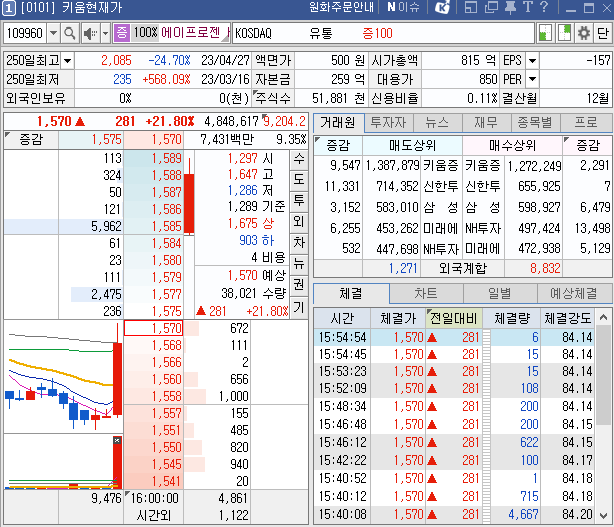The width and height of the screenshot is (614, 527).
Task: Click the 단 button
Action: pyautogui.click(x=603, y=33)
